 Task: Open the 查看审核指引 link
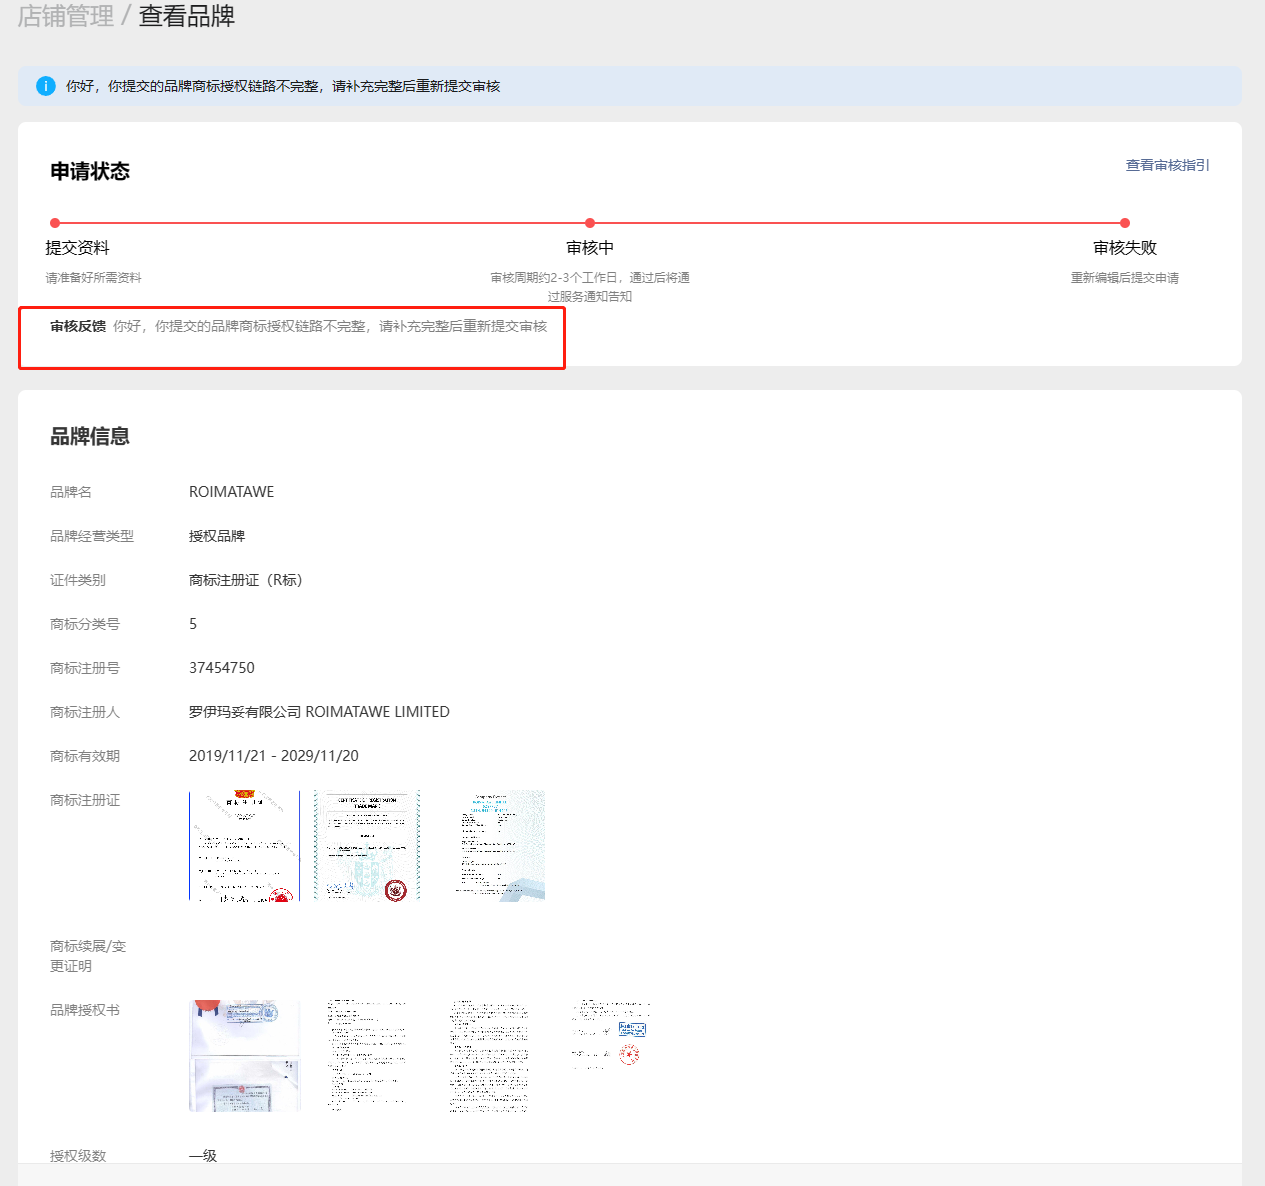click(1167, 165)
